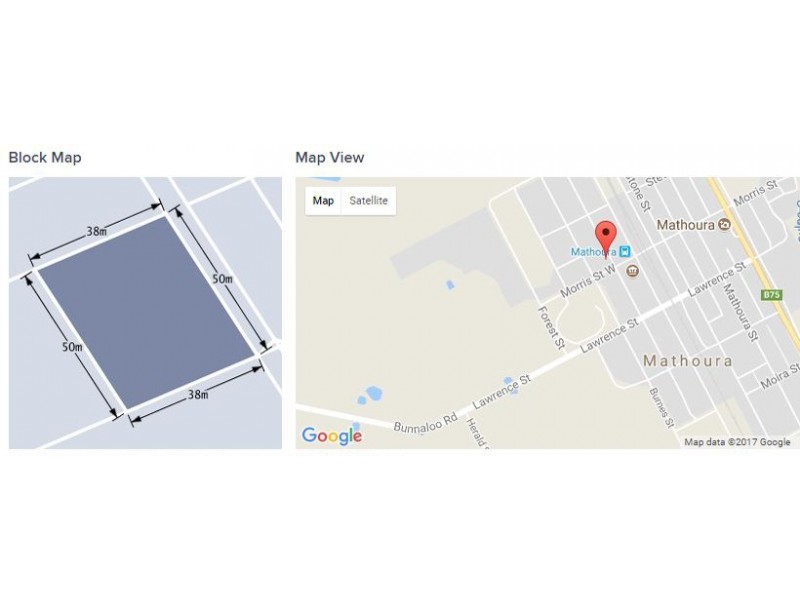Click the blue pond near Bunnaloo Rd
Image resolution: width=800 pixels, height=600 pixels.
tap(373, 393)
